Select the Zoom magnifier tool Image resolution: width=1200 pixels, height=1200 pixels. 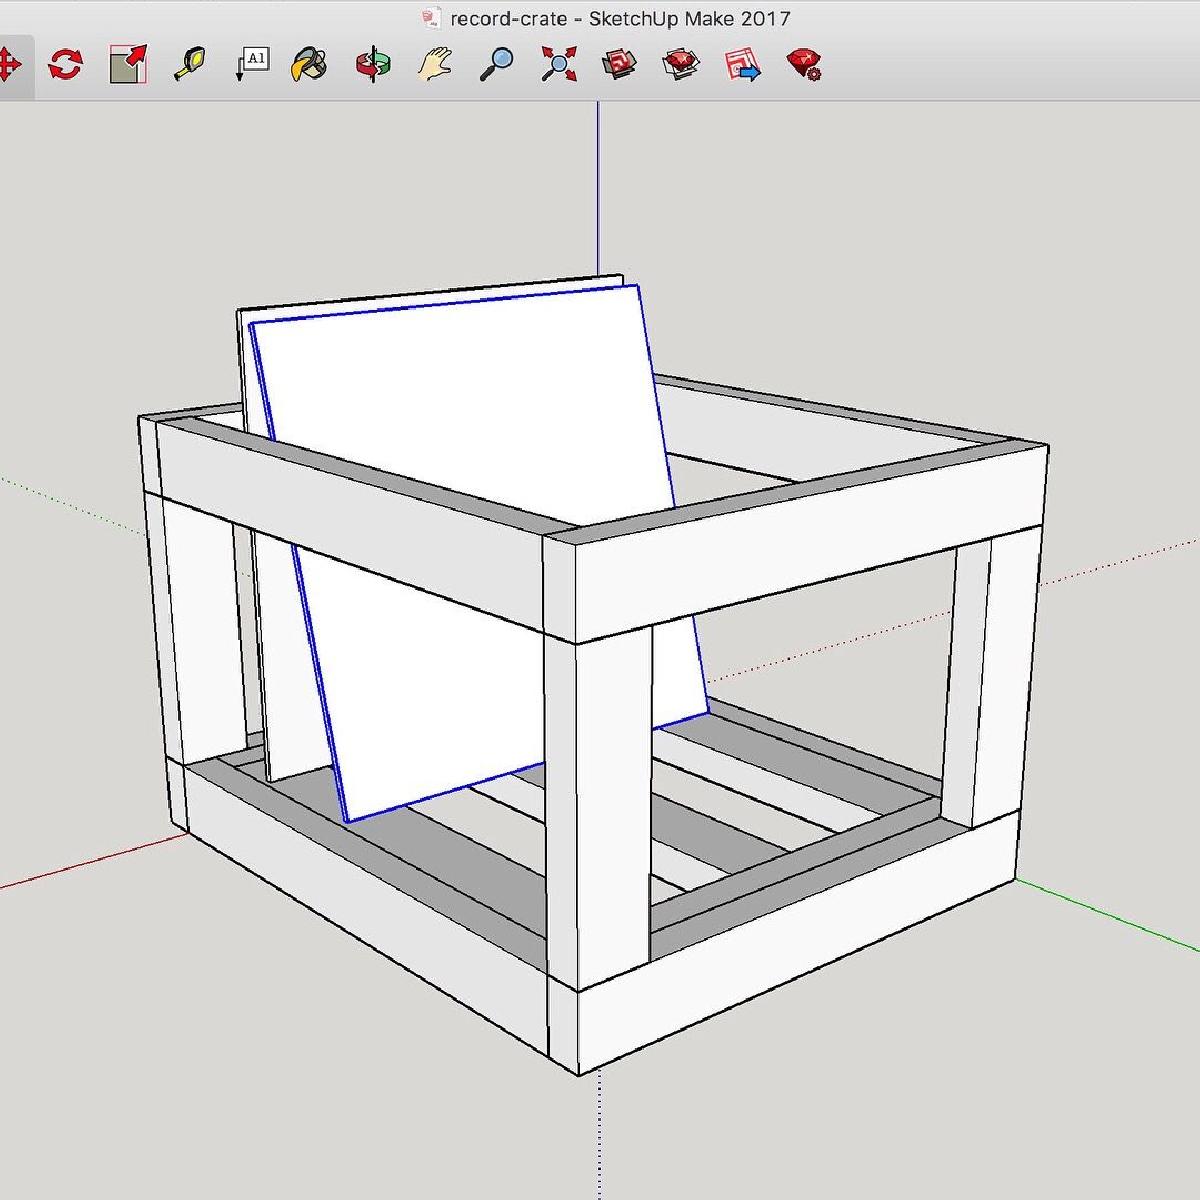click(496, 64)
